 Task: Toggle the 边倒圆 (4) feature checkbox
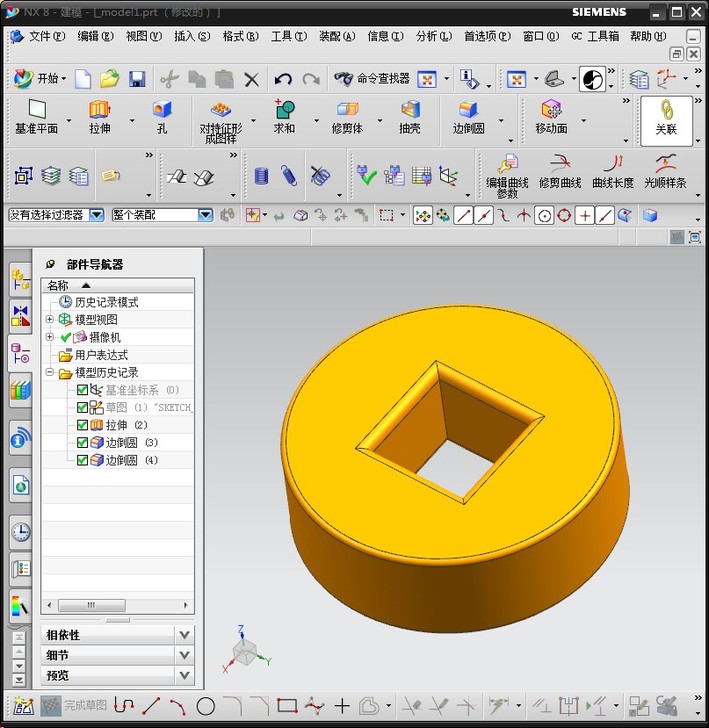pyautogui.click(x=82, y=460)
